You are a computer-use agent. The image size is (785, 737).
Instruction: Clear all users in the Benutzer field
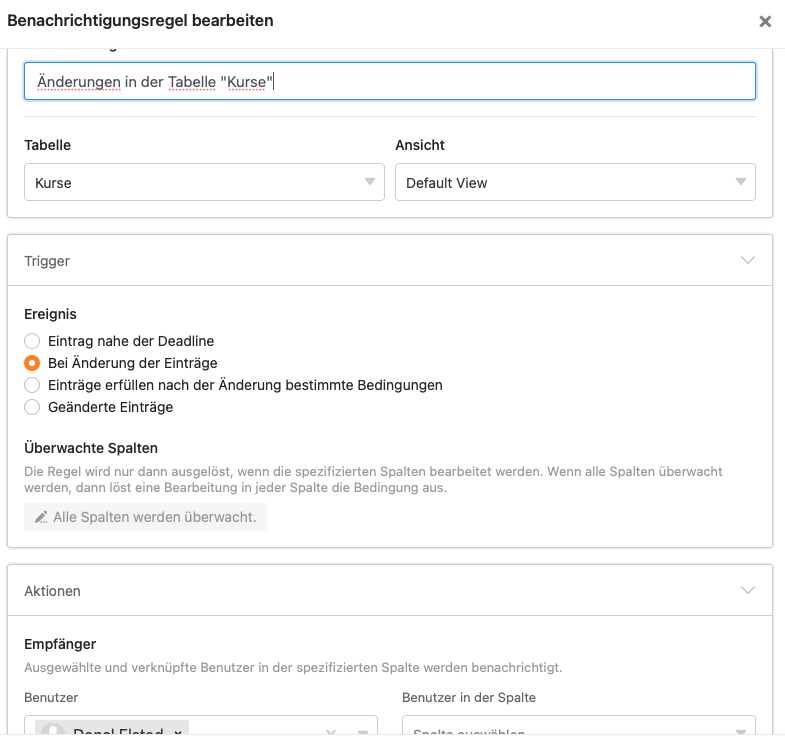tap(332, 732)
